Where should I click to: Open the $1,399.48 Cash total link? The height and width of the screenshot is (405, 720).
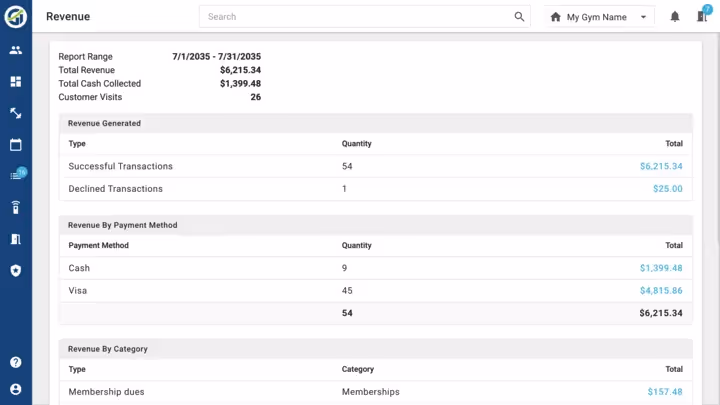pyautogui.click(x=661, y=268)
